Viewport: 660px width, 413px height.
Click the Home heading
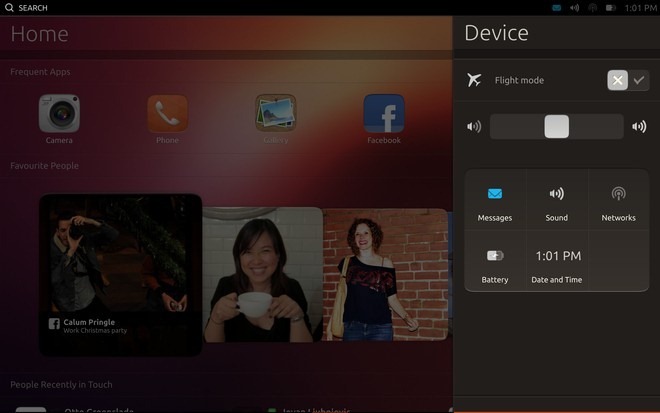[40, 34]
